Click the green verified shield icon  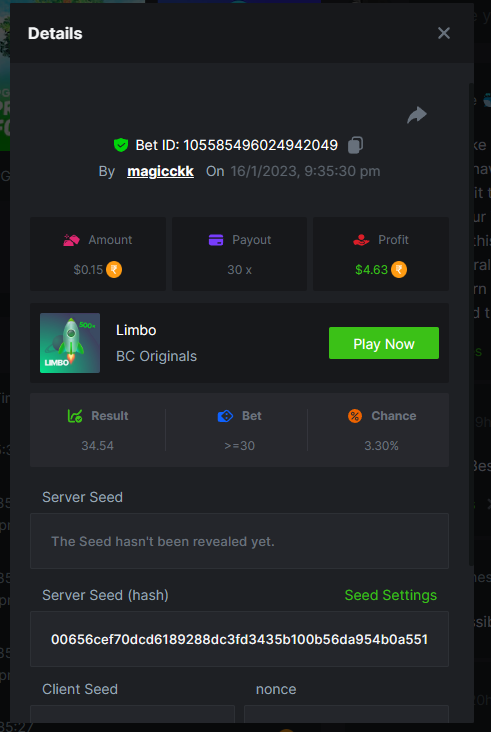pos(121,145)
